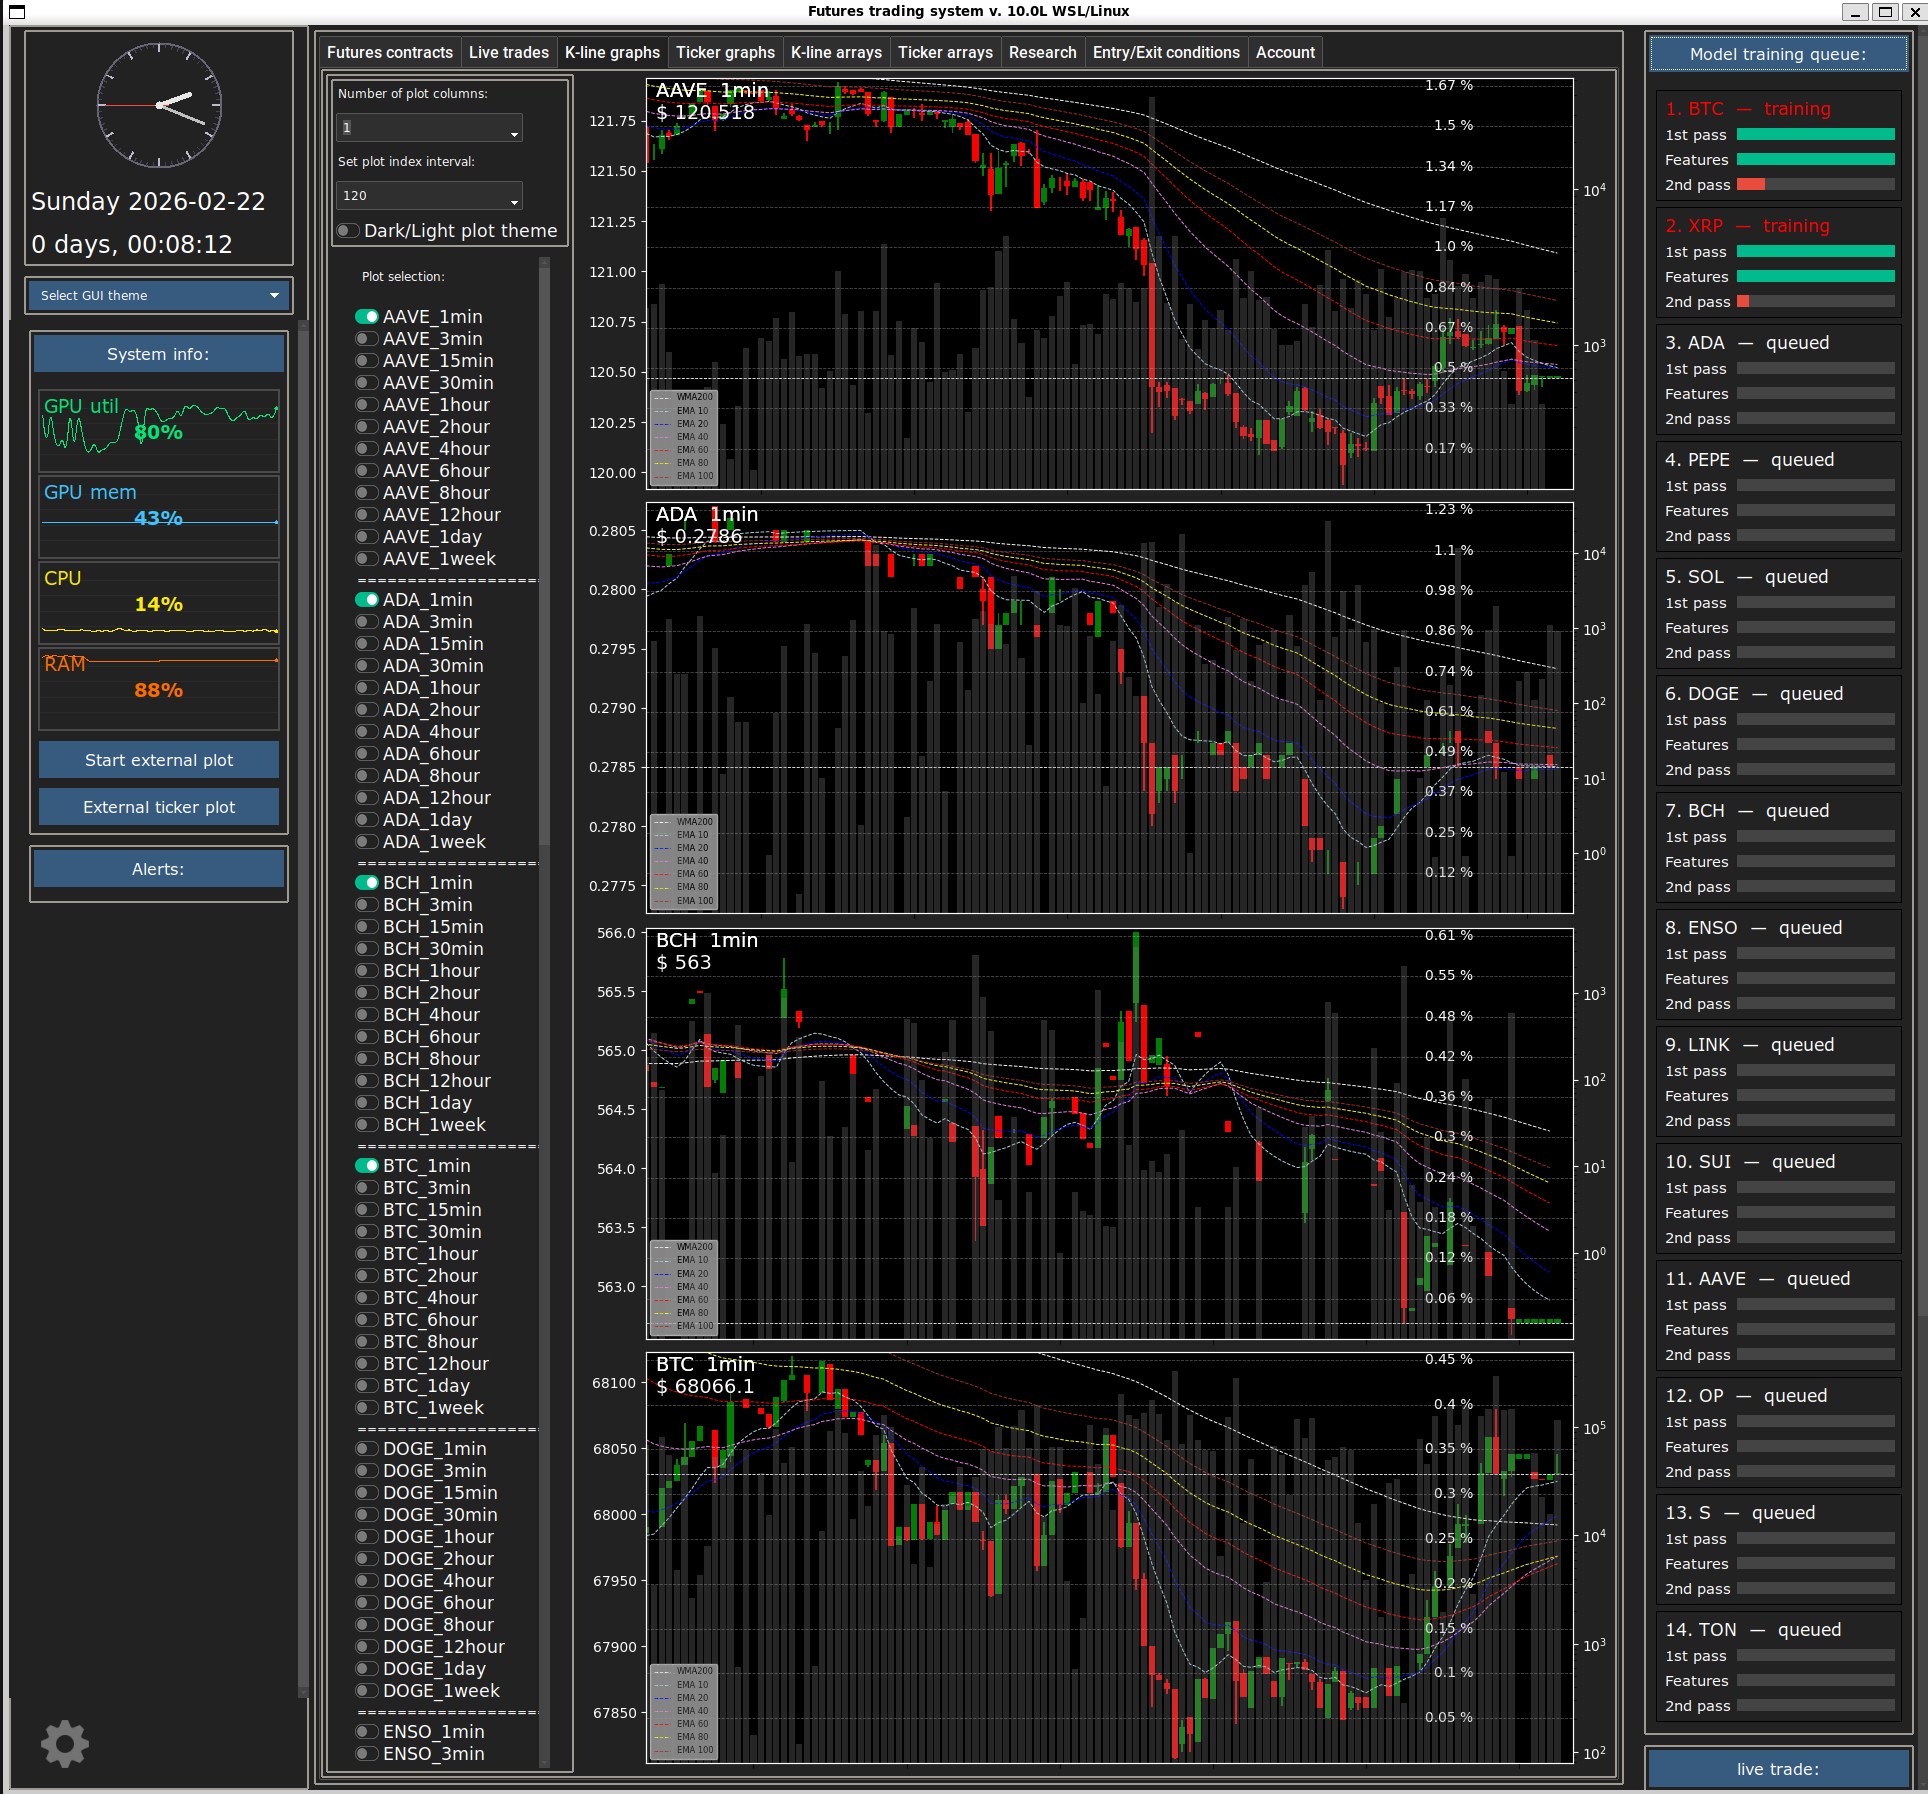This screenshot has height=1794, width=1928.
Task: Click the GPU util graph
Action: (x=159, y=430)
